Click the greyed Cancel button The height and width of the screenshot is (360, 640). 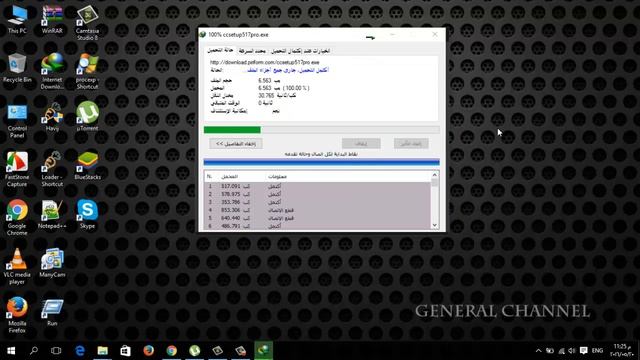pyautogui.click(x=411, y=144)
